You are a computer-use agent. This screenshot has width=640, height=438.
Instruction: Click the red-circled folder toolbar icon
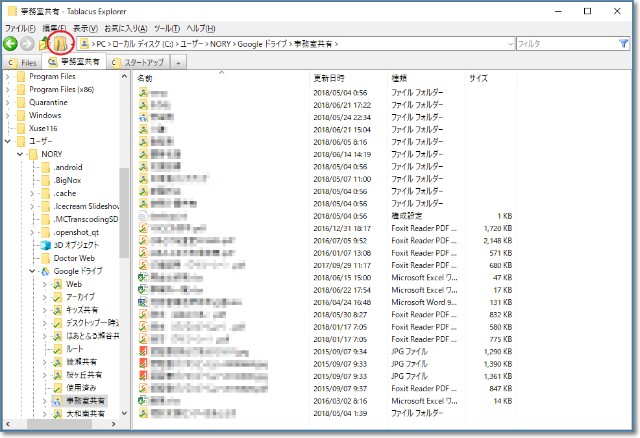[59, 44]
